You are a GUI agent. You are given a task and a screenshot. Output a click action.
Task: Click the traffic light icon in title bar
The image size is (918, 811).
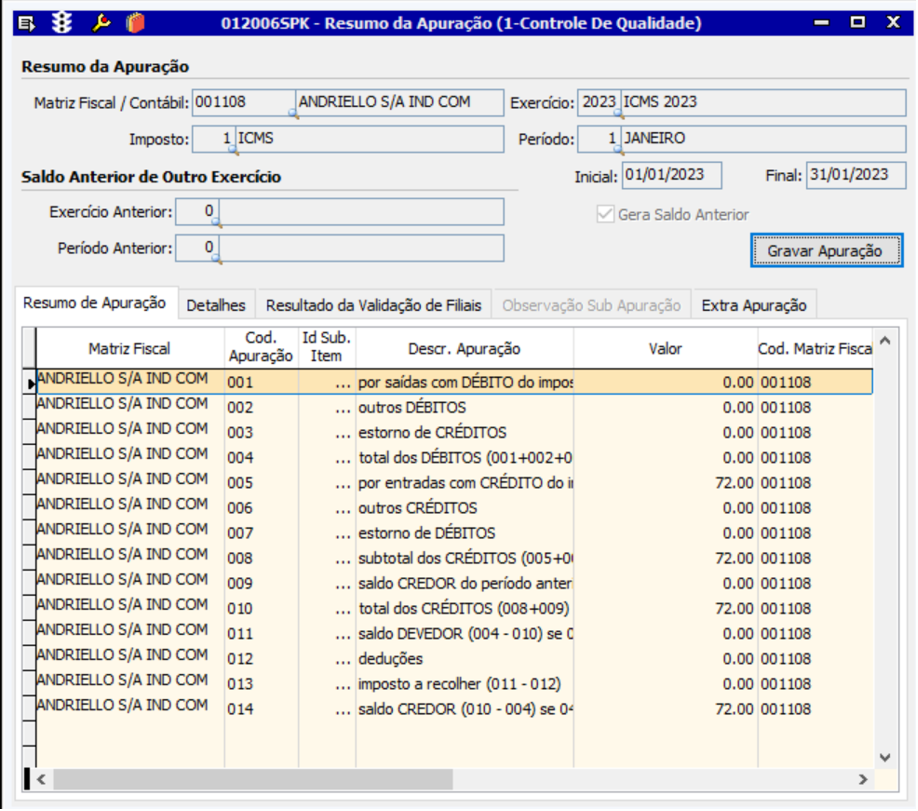[62, 23]
